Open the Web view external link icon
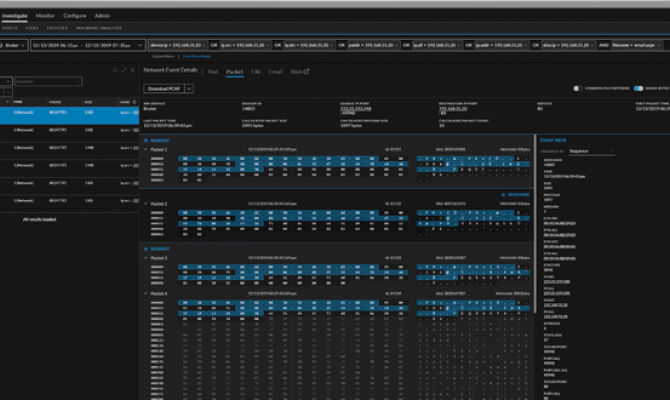670x400 pixels. pyautogui.click(x=306, y=71)
